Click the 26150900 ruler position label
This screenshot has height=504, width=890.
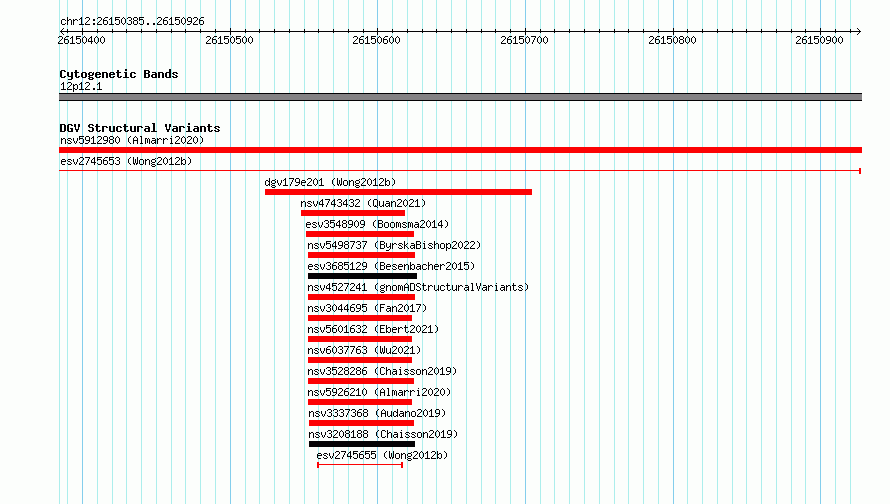[x=820, y=40]
